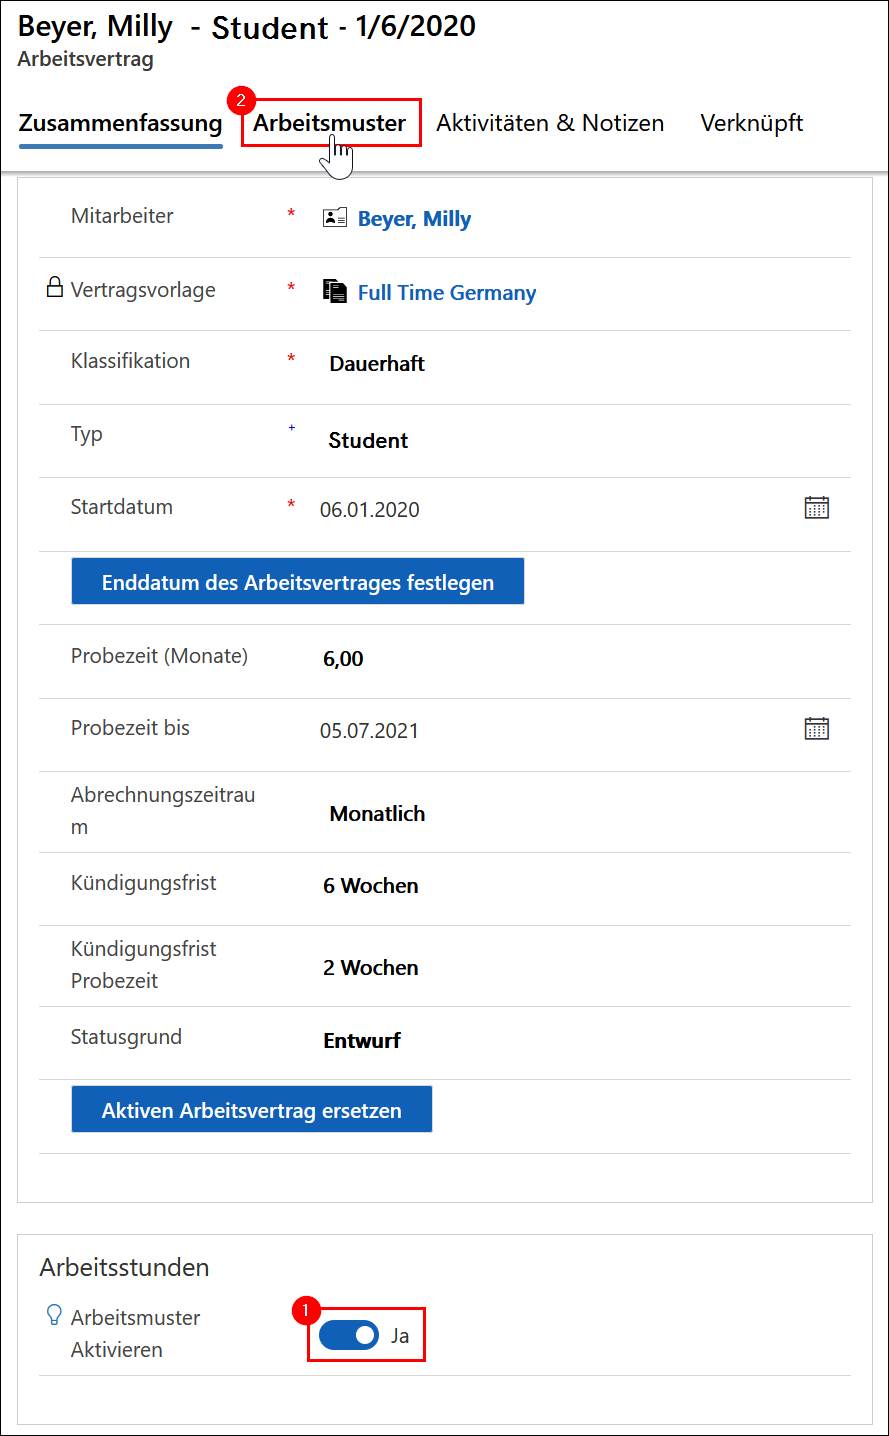Open the Full Time Germany template link

pyautogui.click(x=447, y=293)
